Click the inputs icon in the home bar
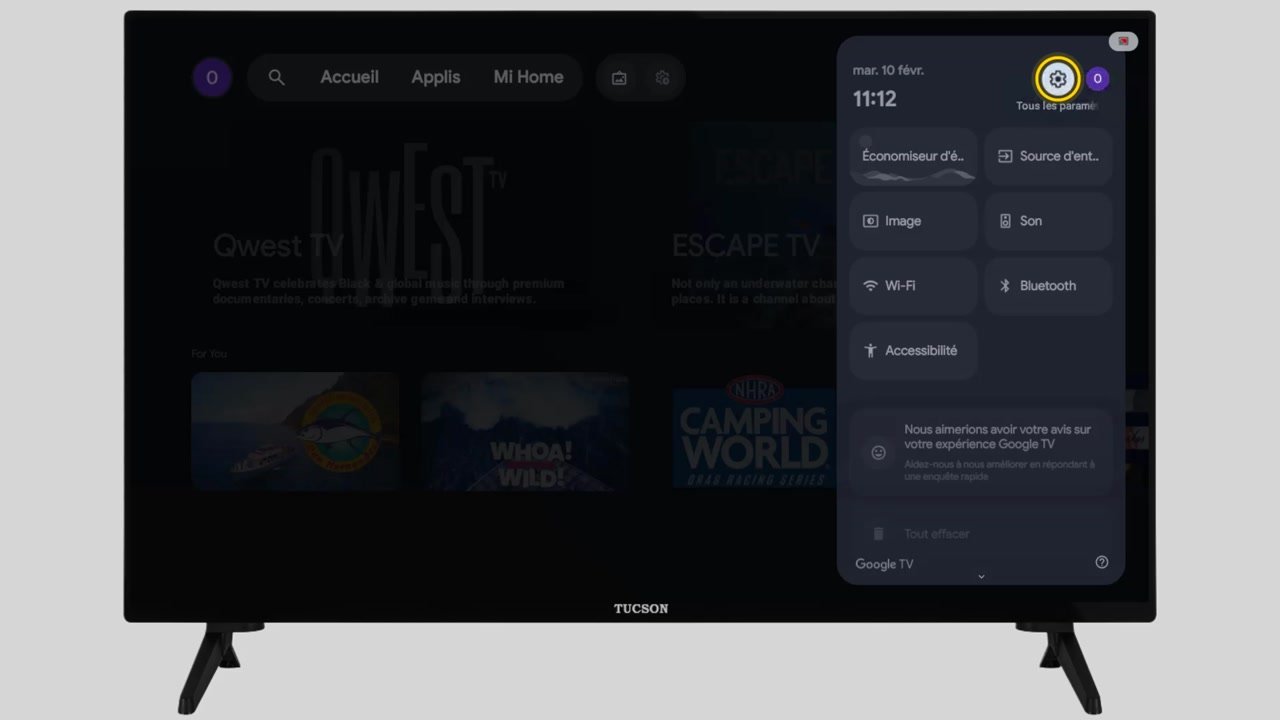1280x720 pixels. [619, 78]
